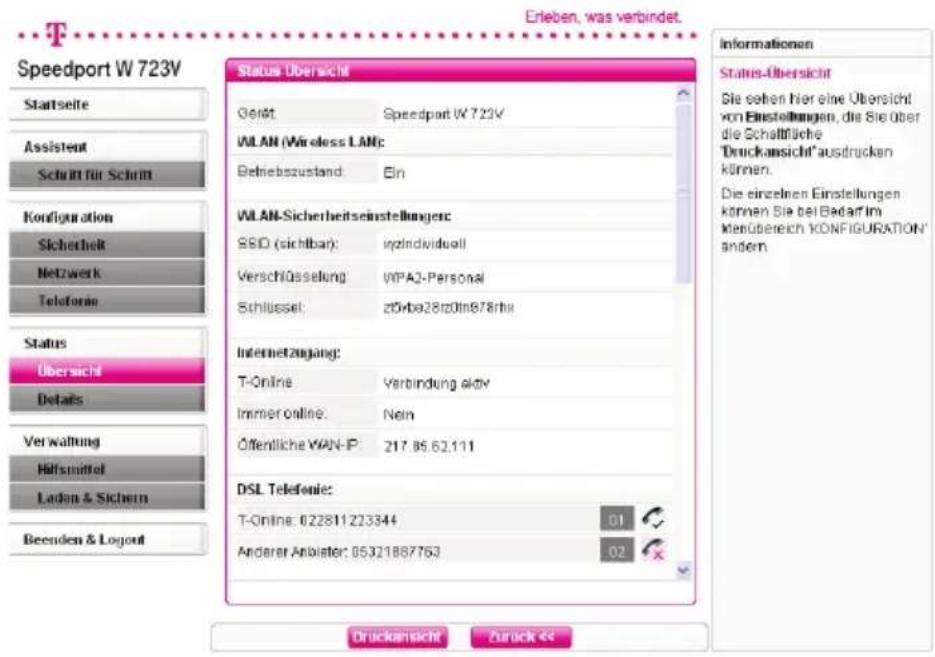Open the Konfiguration section
Image resolution: width=935 pixels, height=657 pixels.
point(108,217)
